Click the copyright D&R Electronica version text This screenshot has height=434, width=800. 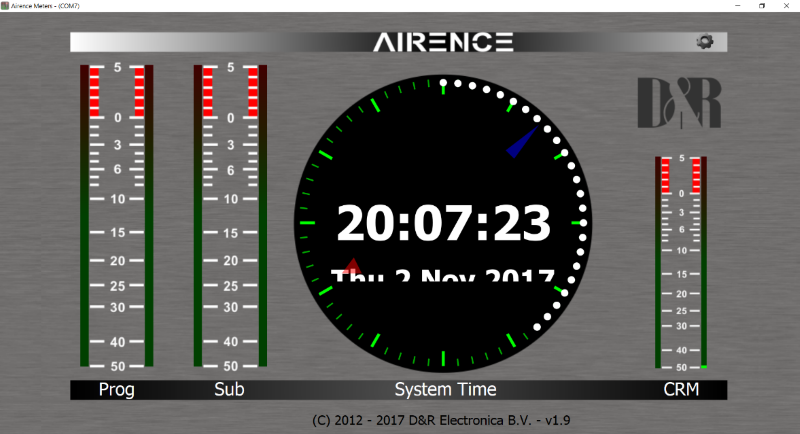coord(443,420)
